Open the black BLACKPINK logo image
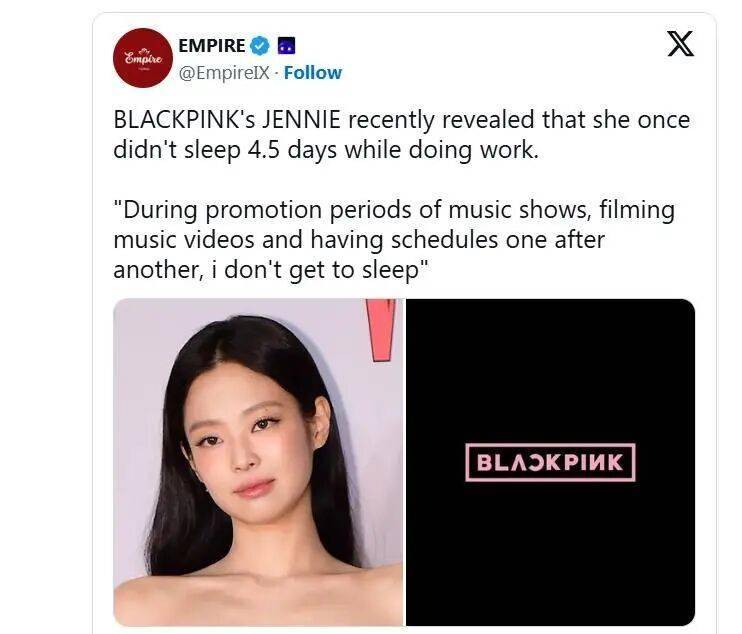Image resolution: width=742 pixels, height=634 pixels. (x=550, y=462)
